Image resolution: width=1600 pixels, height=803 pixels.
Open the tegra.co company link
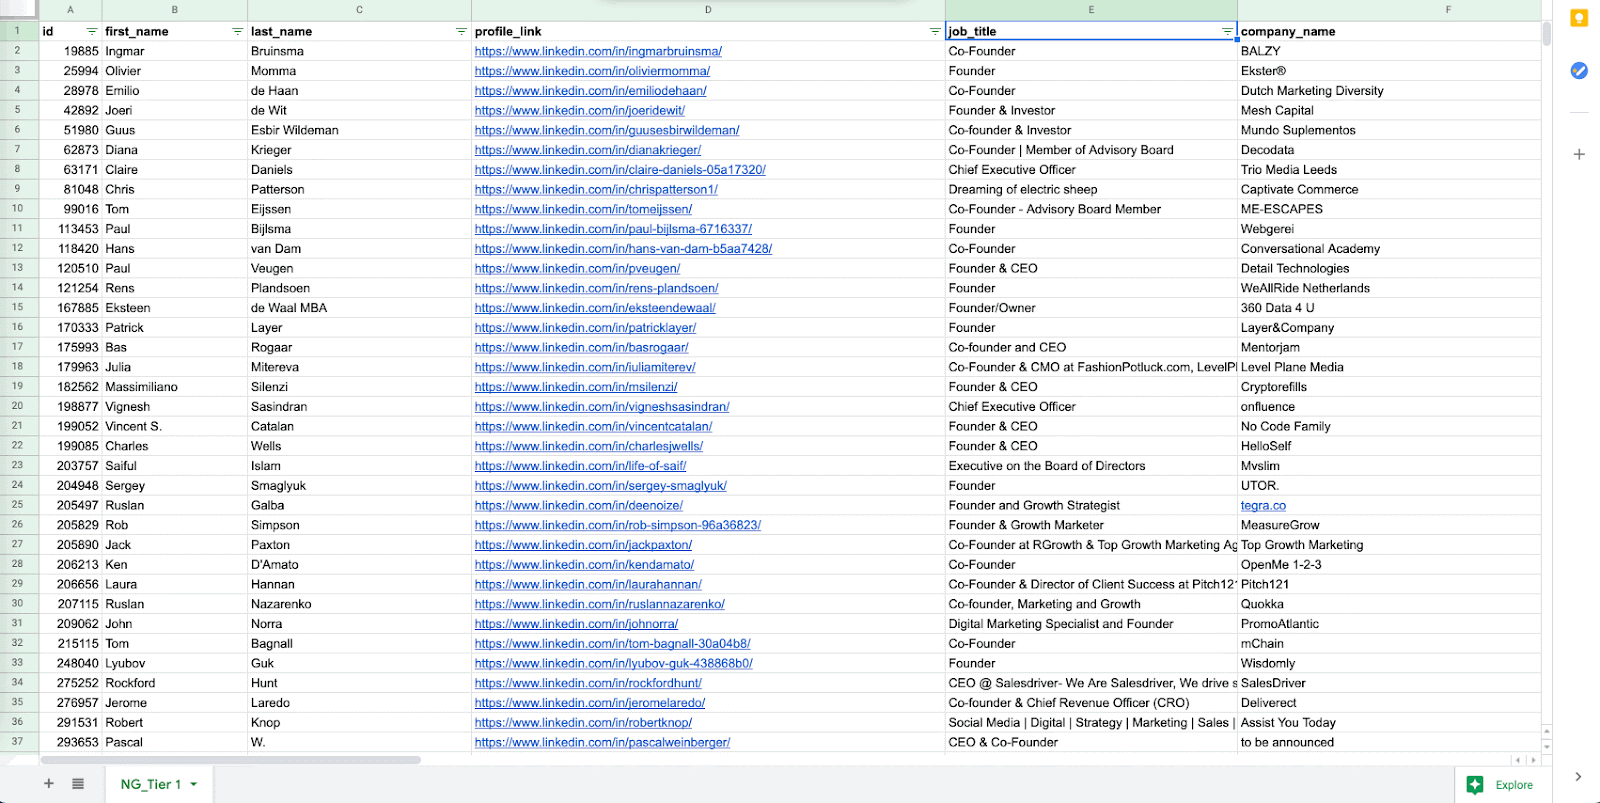(x=1263, y=506)
